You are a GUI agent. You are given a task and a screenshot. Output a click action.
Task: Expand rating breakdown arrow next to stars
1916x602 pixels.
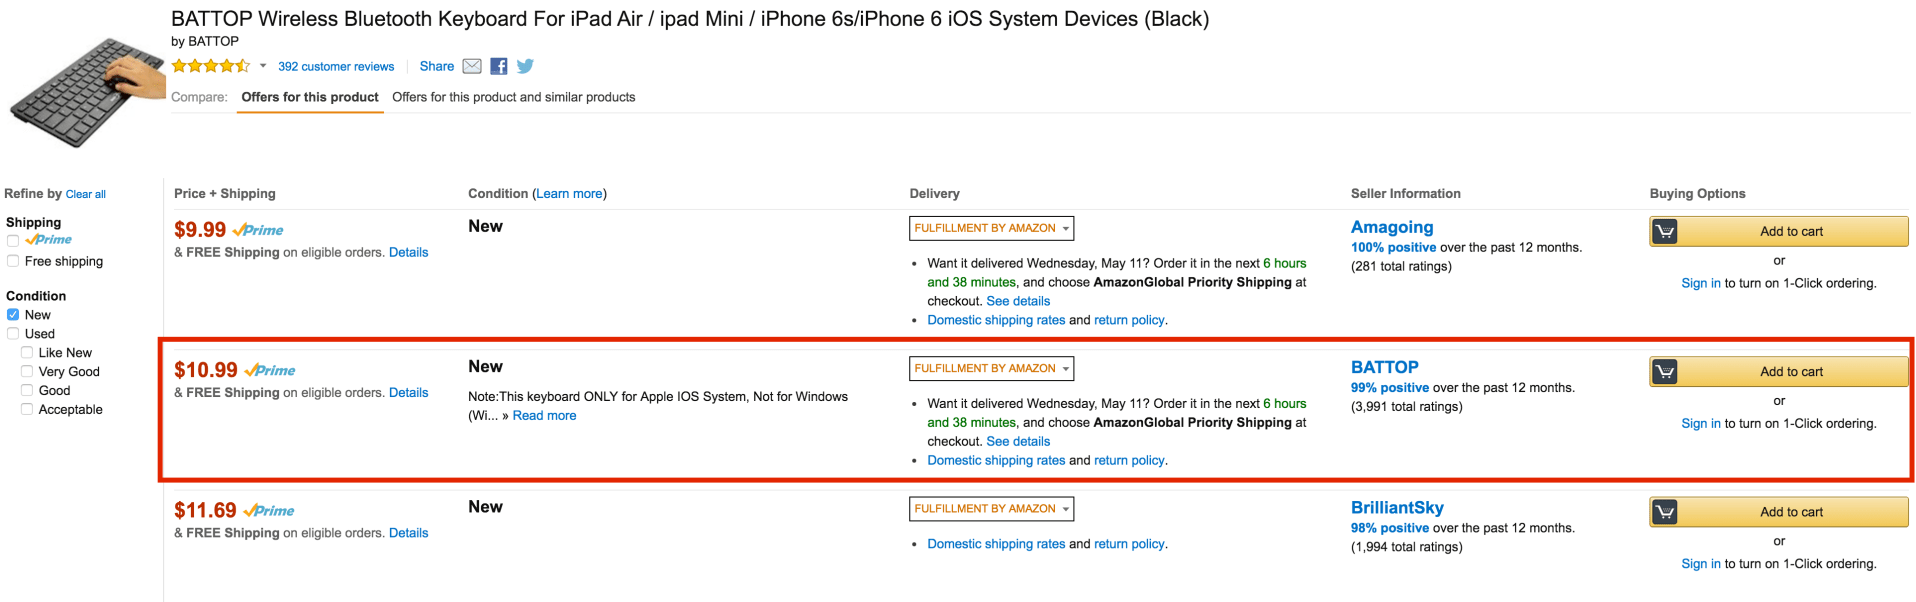[263, 66]
